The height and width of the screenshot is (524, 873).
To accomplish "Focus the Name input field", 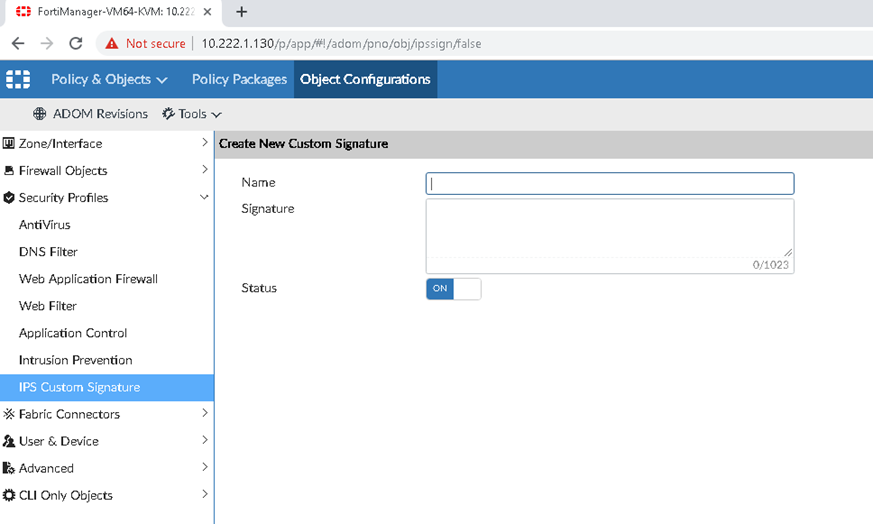I will click(x=609, y=183).
